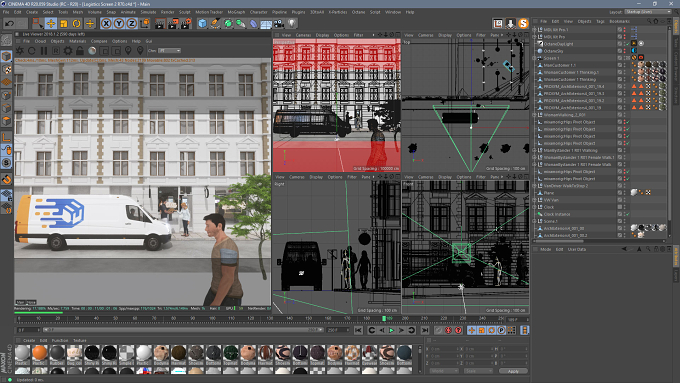This screenshot has width=680, height=383.
Task: Toggle Z axis lock
Action: click(131, 23)
